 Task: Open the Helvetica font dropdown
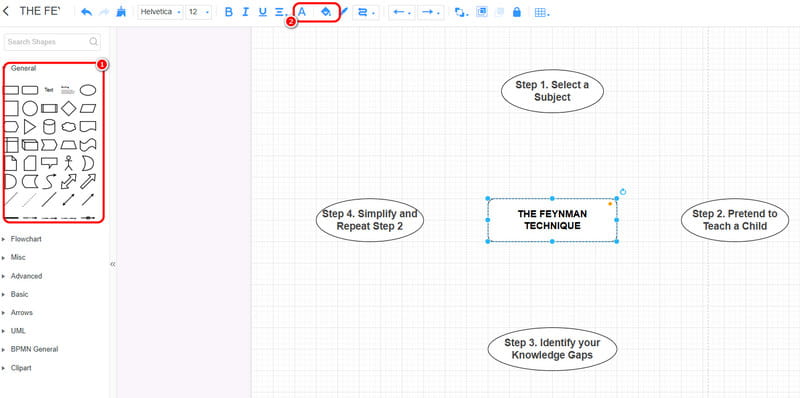tap(160, 12)
